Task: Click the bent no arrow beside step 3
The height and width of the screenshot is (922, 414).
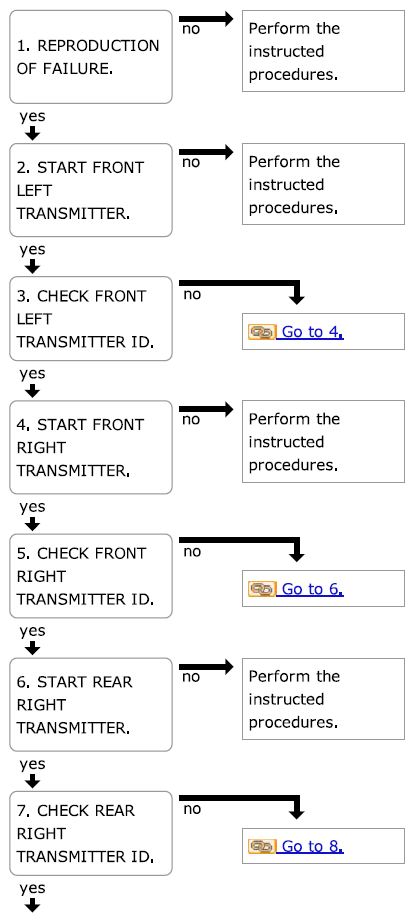Action: [242, 292]
